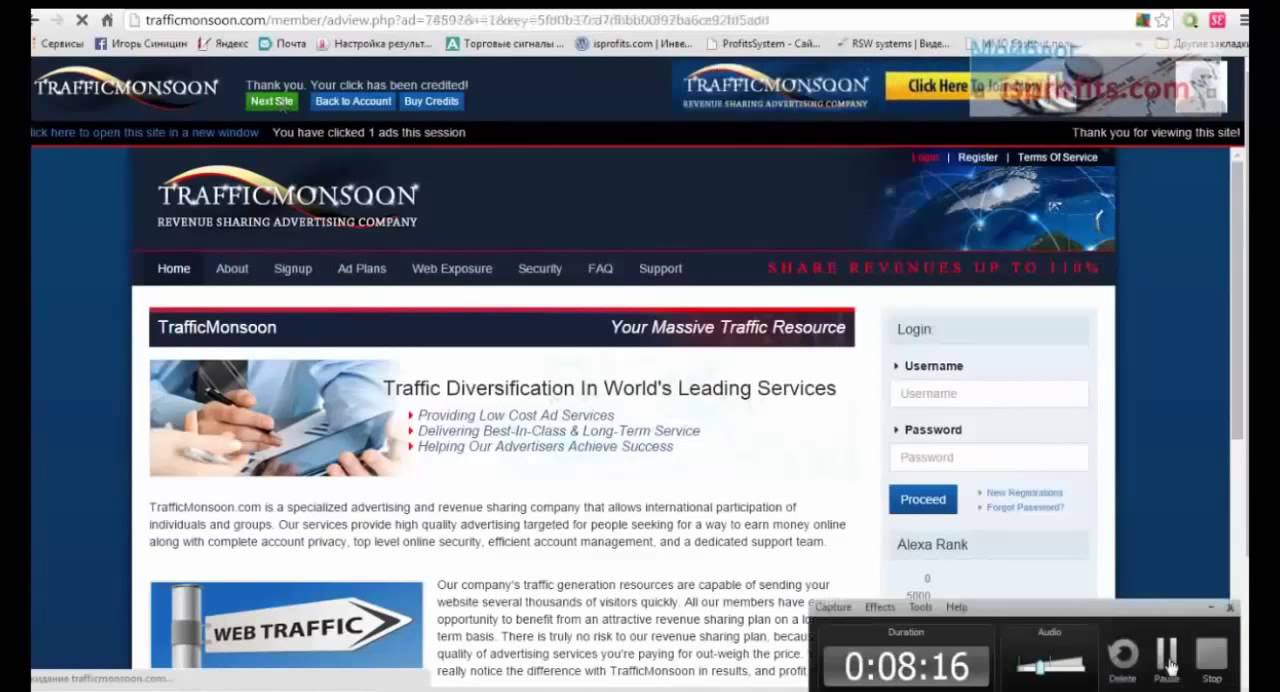1280x692 pixels.
Task: Pause the screen recording
Action: [1167, 660]
